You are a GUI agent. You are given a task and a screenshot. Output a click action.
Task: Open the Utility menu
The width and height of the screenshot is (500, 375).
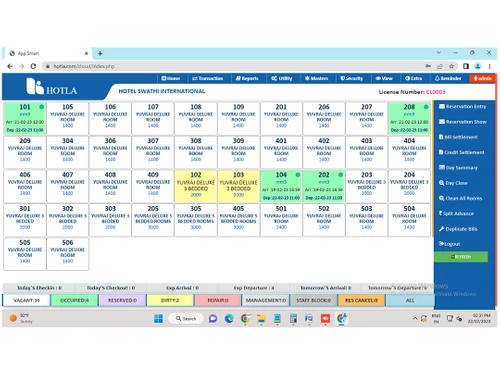tap(282, 78)
